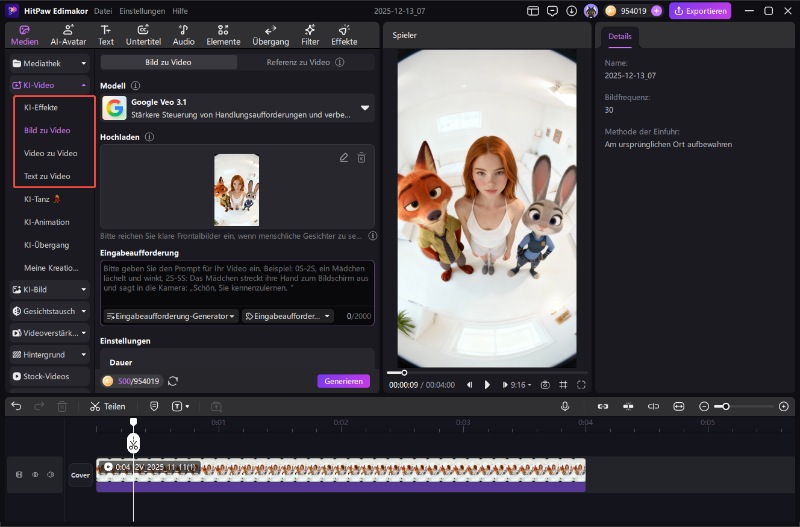800x527 pixels.
Task: Open the Effekte tab
Action: (344, 36)
